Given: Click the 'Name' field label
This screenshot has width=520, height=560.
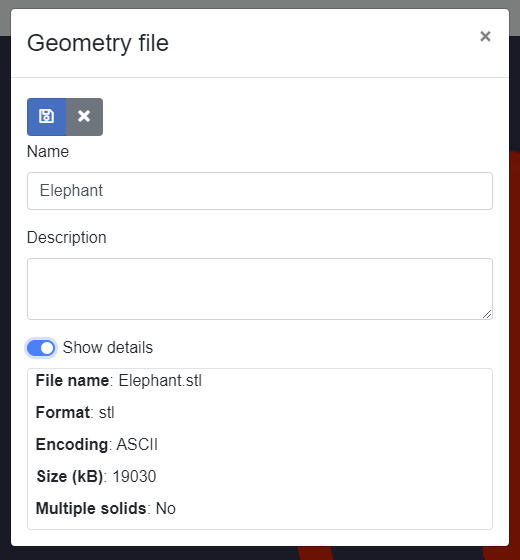Looking at the screenshot, I should tap(48, 151).
